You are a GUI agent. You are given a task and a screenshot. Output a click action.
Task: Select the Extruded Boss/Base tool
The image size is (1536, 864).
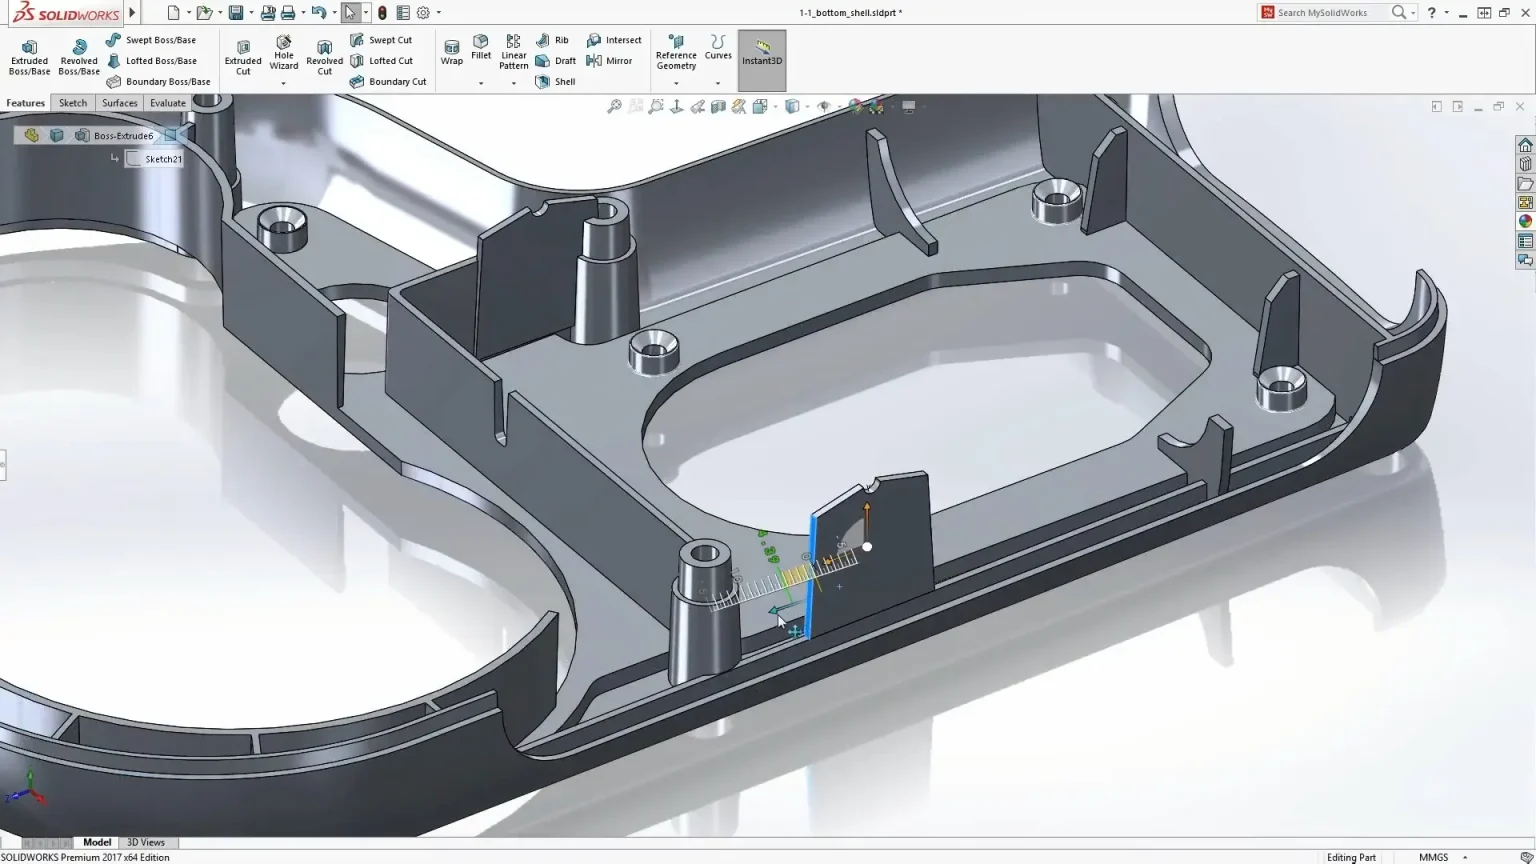(29, 55)
